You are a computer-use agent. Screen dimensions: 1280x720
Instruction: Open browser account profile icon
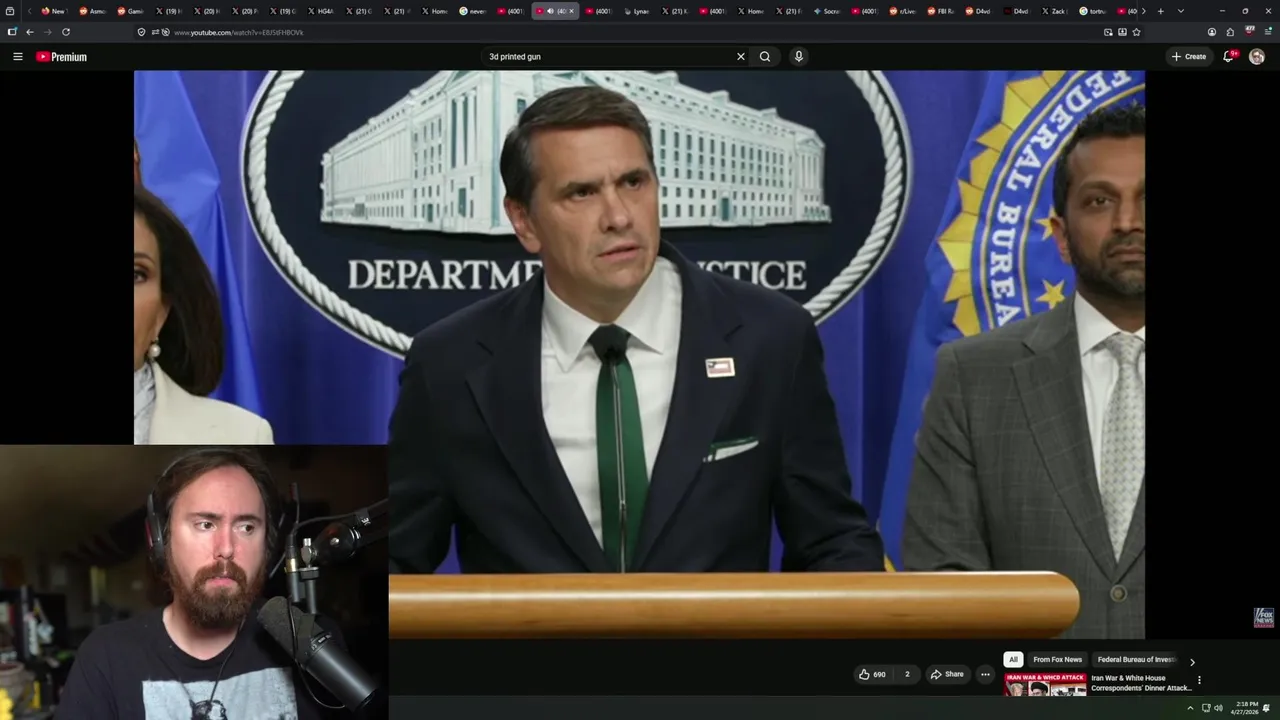pyautogui.click(x=1212, y=32)
